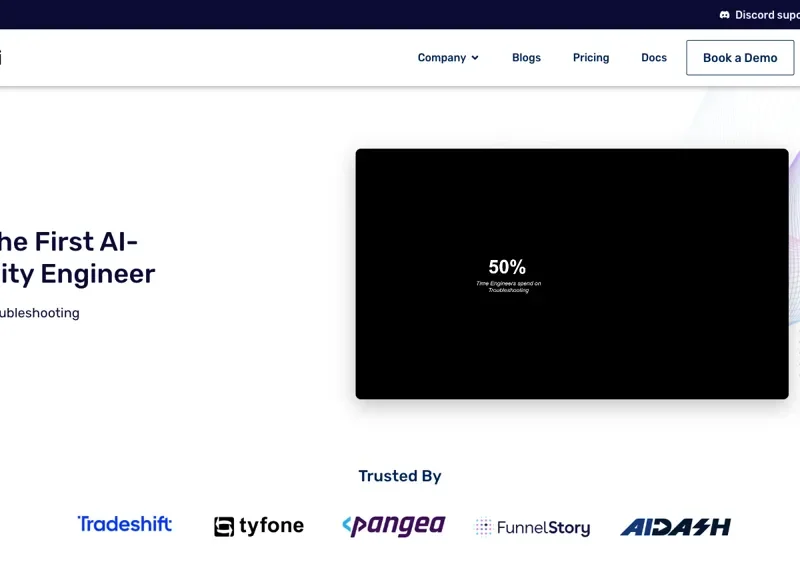Go to the Blogs page
This screenshot has width=800, height=576.
tap(526, 58)
